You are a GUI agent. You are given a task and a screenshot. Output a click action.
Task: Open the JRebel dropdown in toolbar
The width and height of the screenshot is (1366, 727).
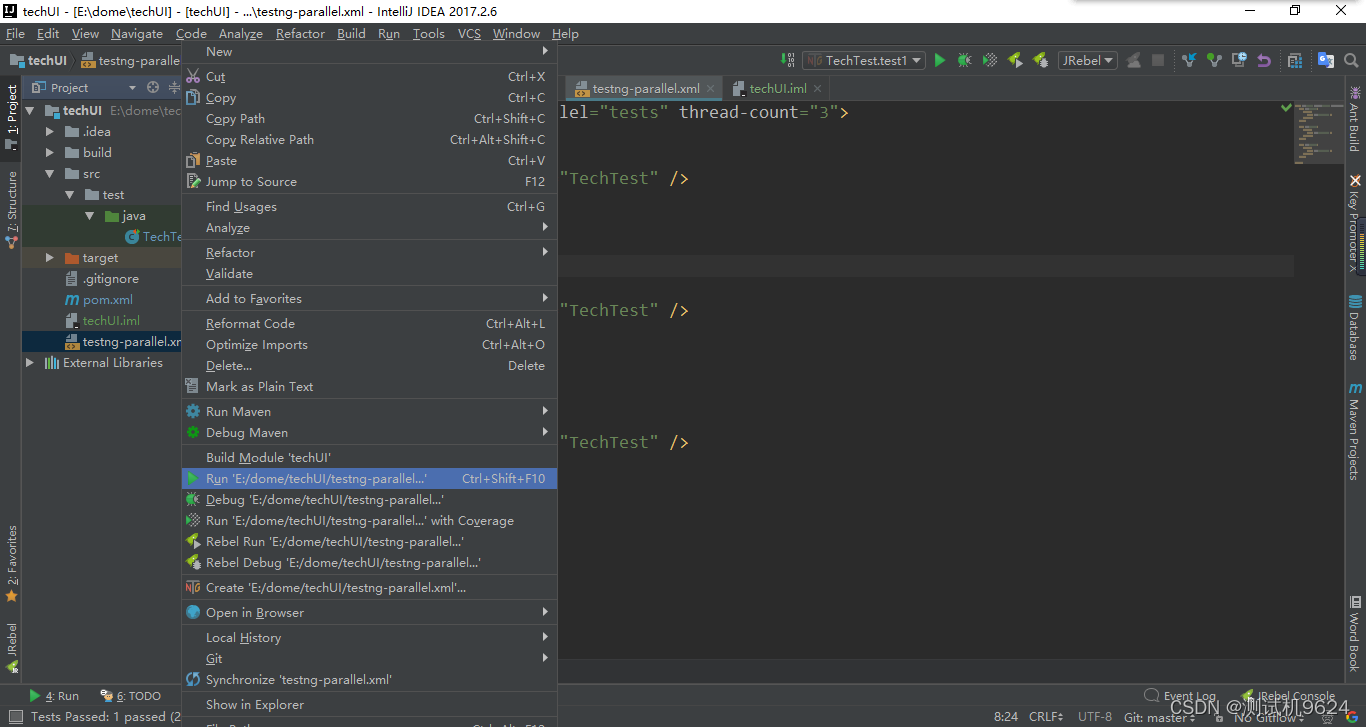[1087, 60]
